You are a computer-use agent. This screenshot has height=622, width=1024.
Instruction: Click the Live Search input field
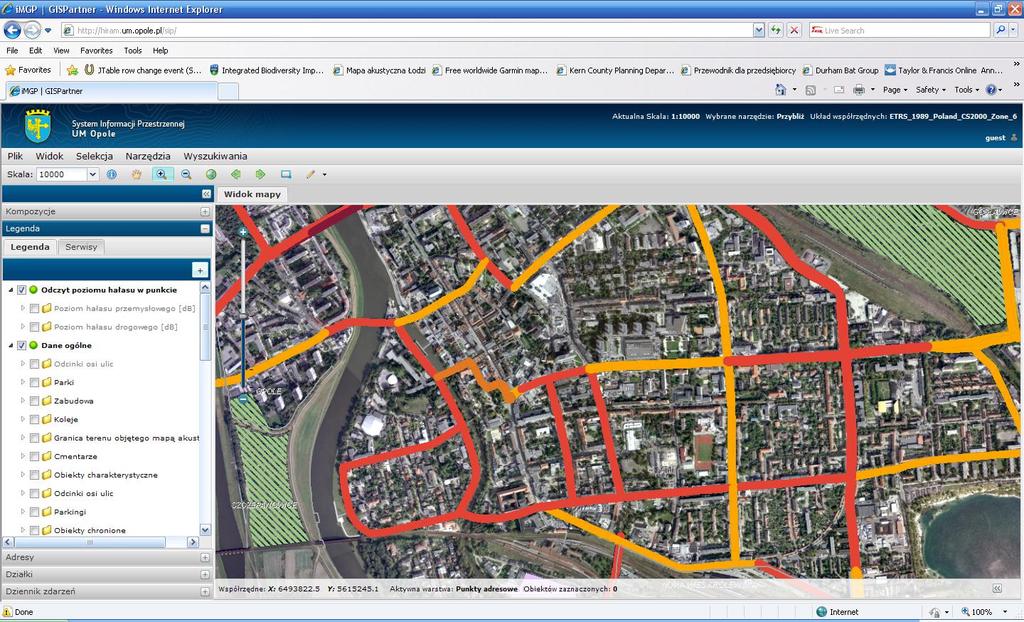(x=901, y=30)
